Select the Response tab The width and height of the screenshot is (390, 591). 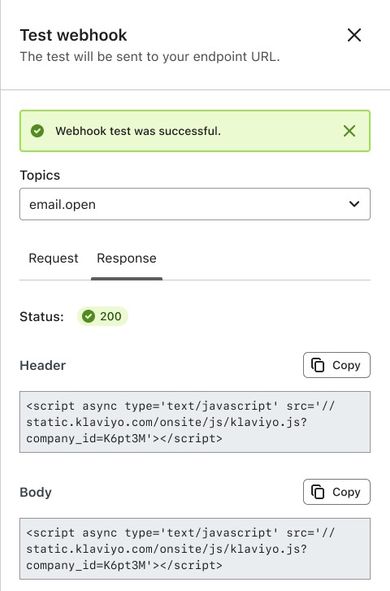pos(127,258)
